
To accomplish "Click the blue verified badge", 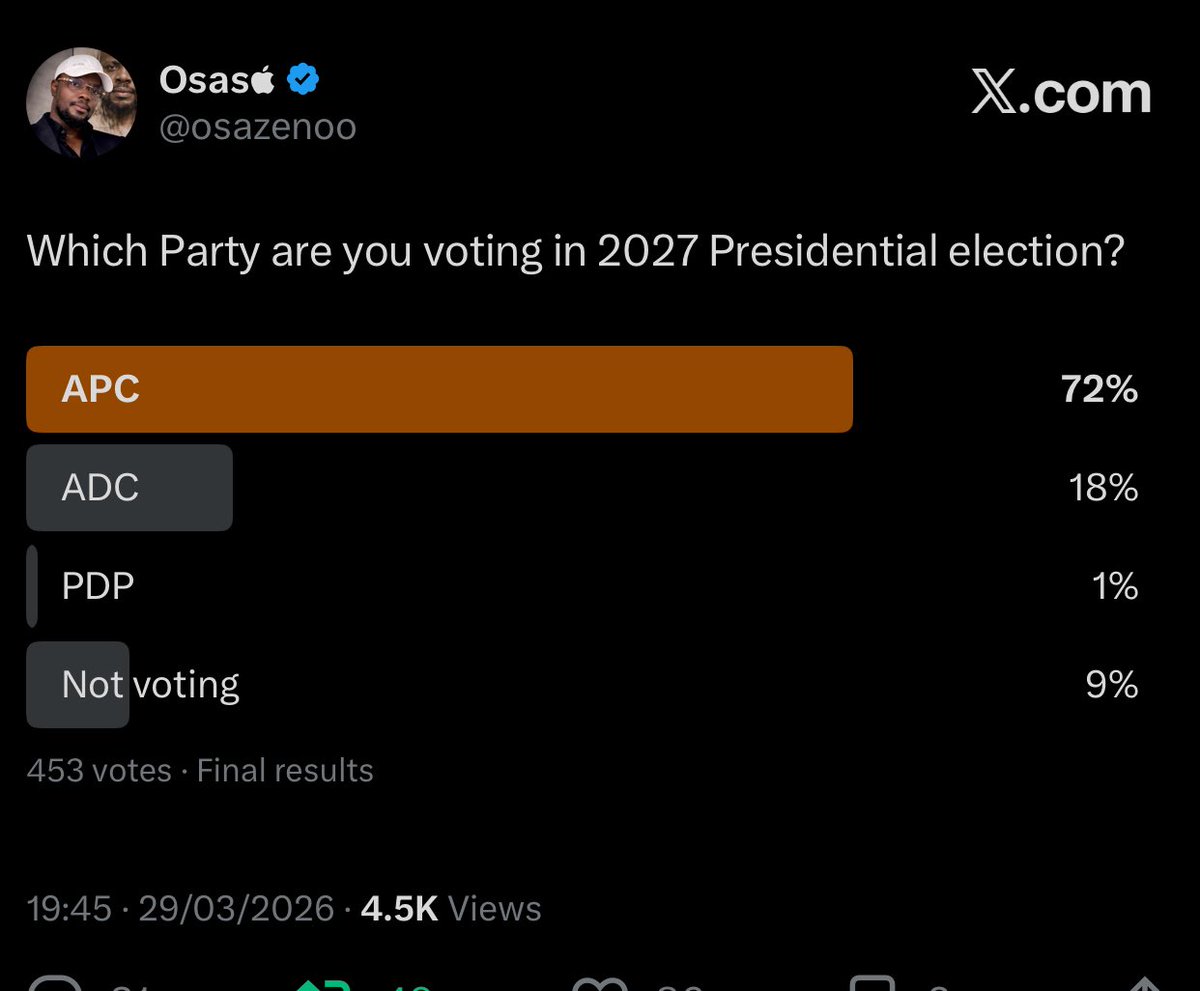I will click(x=303, y=80).
